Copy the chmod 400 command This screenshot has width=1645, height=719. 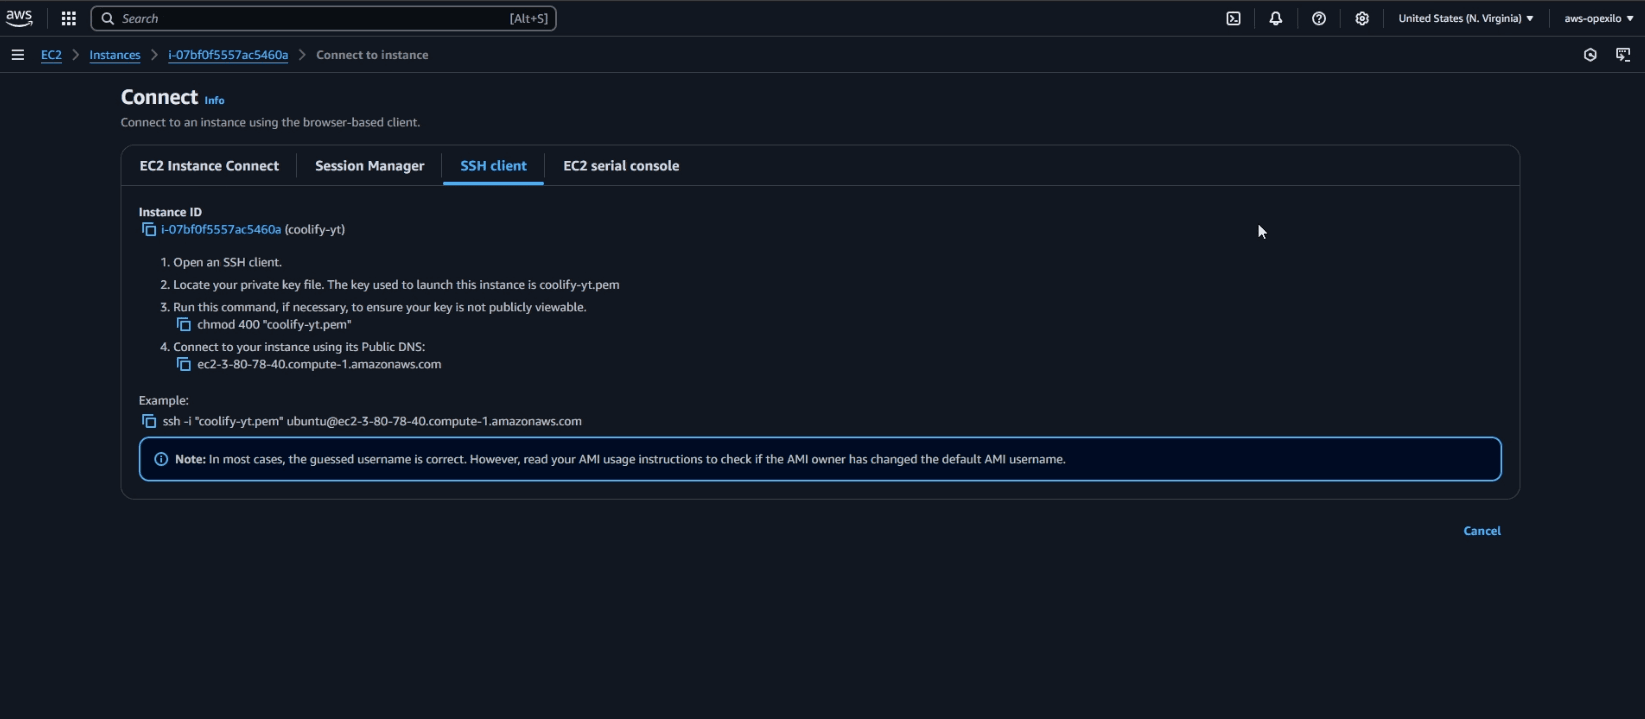click(x=184, y=324)
